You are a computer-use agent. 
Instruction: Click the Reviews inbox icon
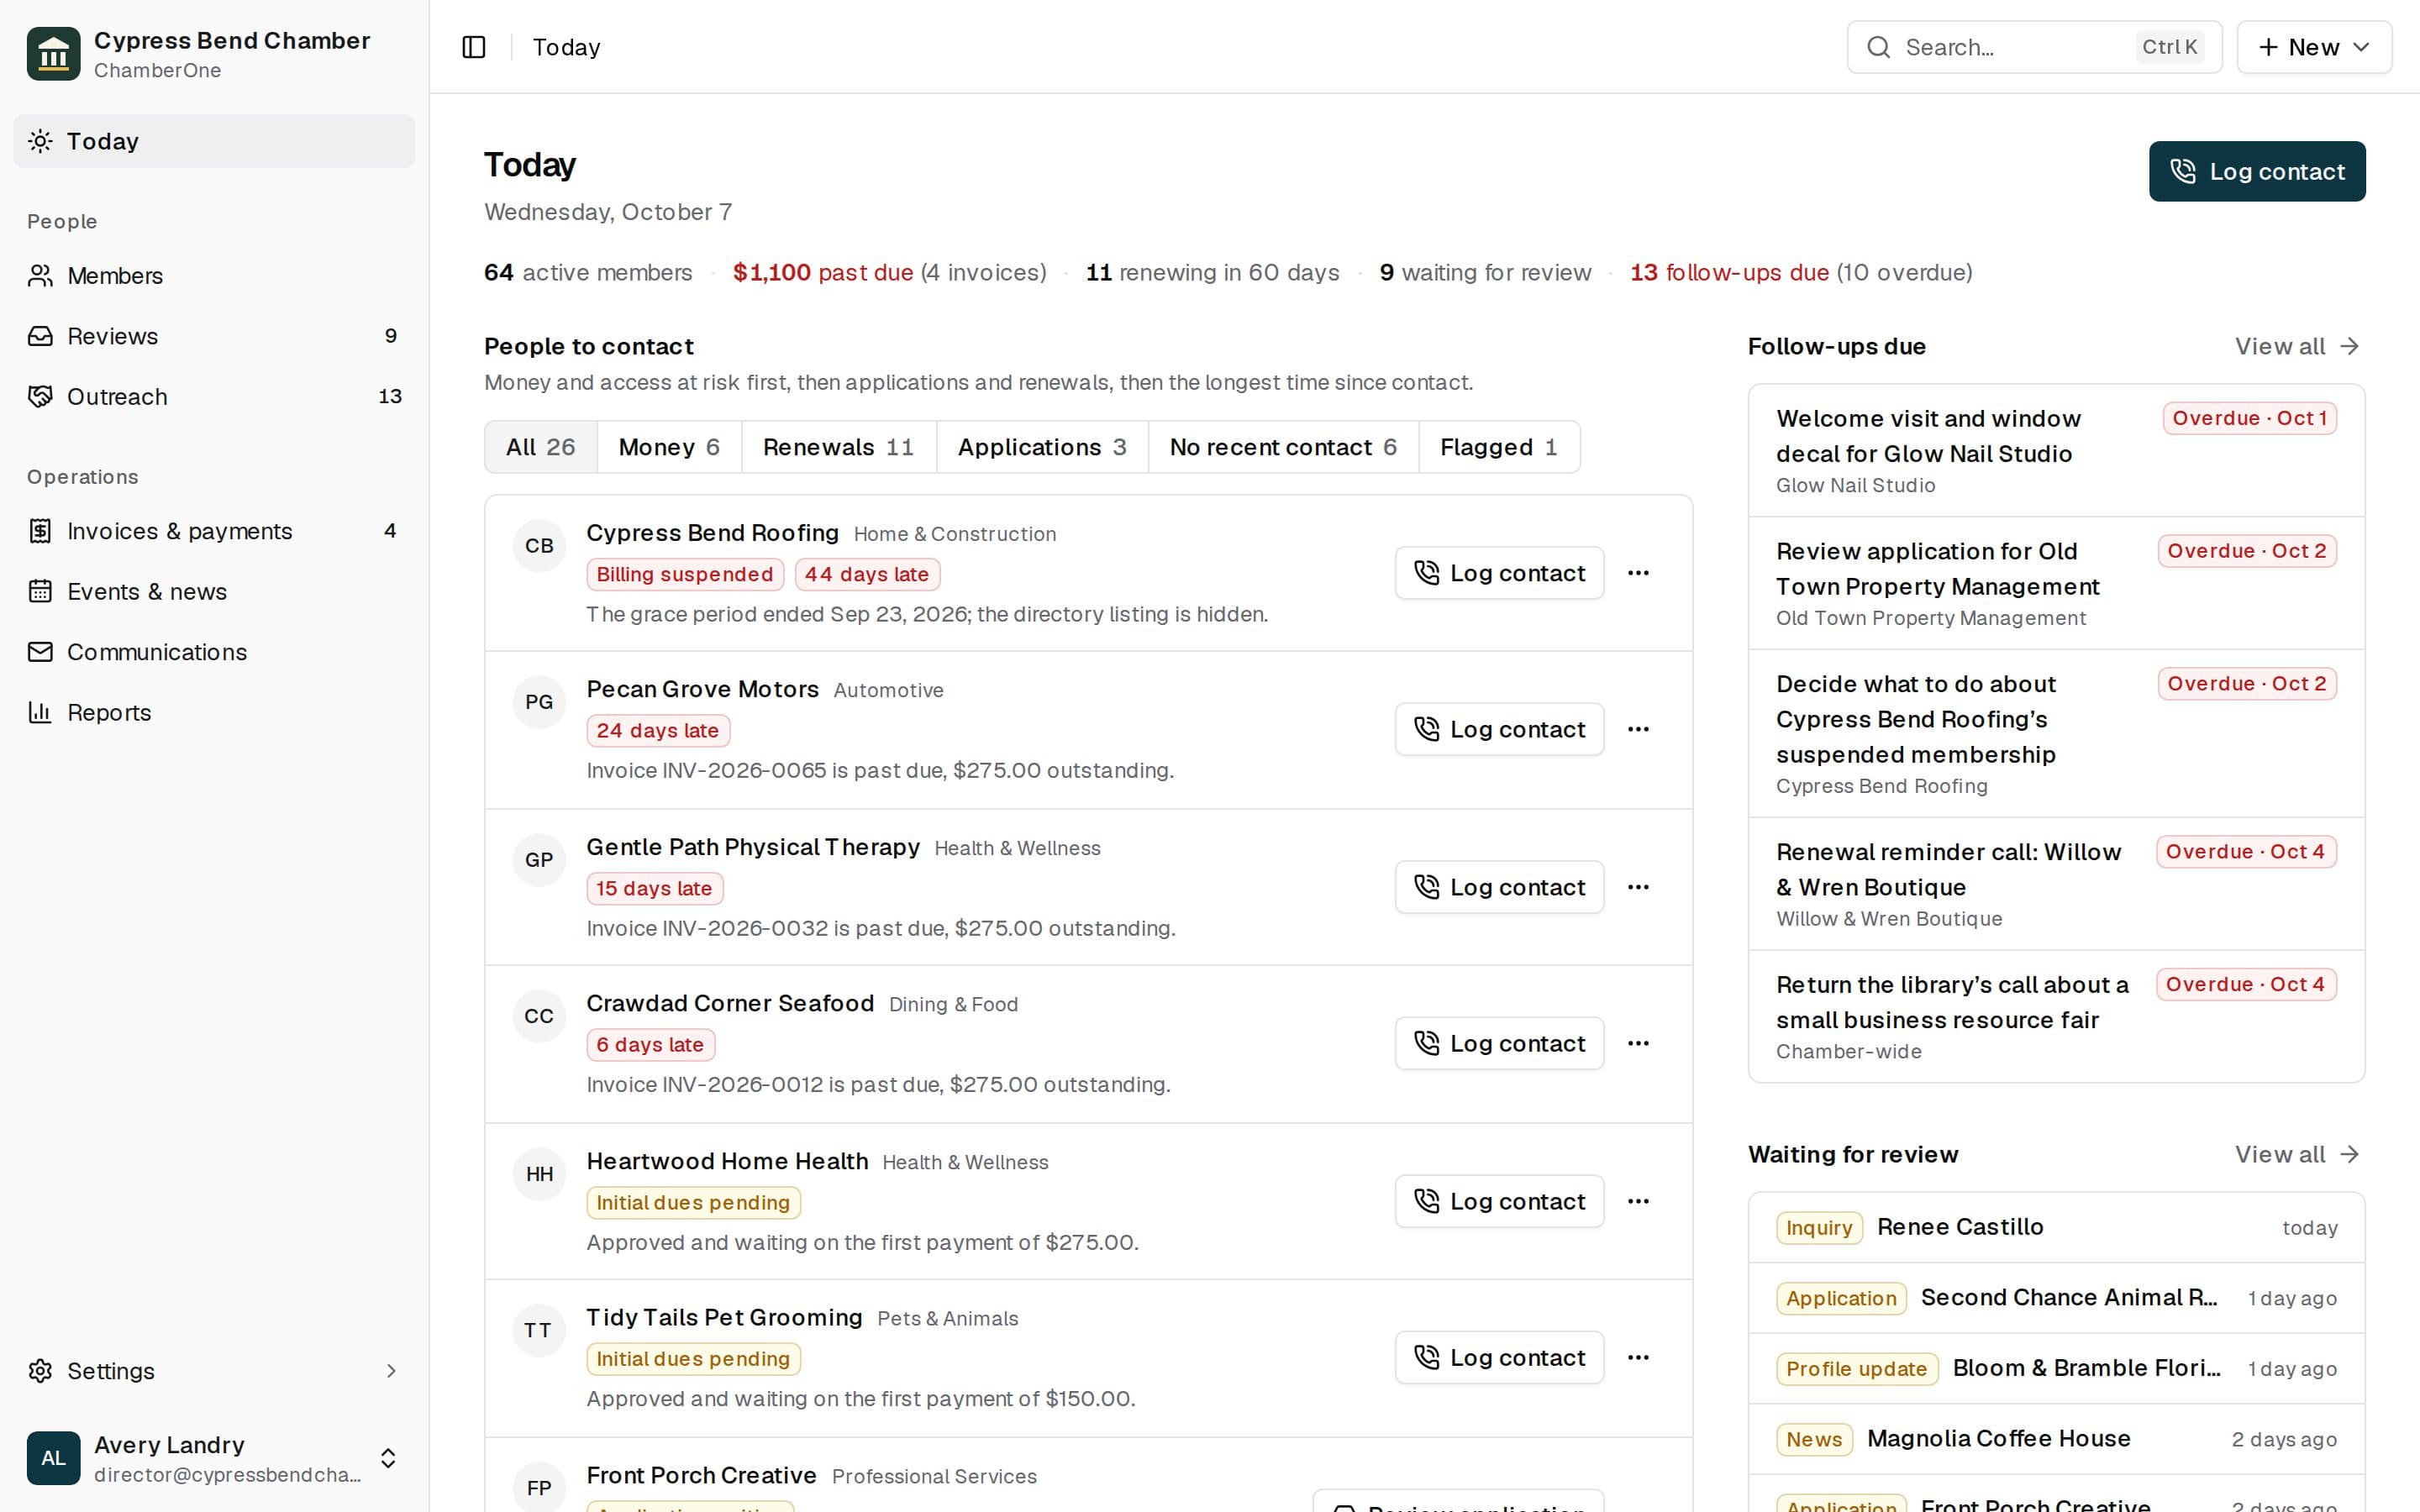pyautogui.click(x=40, y=336)
